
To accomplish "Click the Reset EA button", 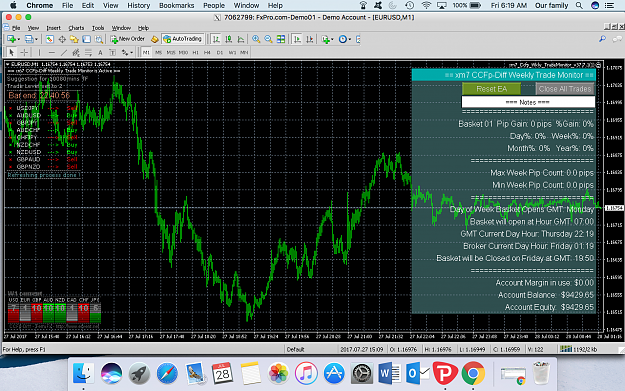I will [491, 89].
